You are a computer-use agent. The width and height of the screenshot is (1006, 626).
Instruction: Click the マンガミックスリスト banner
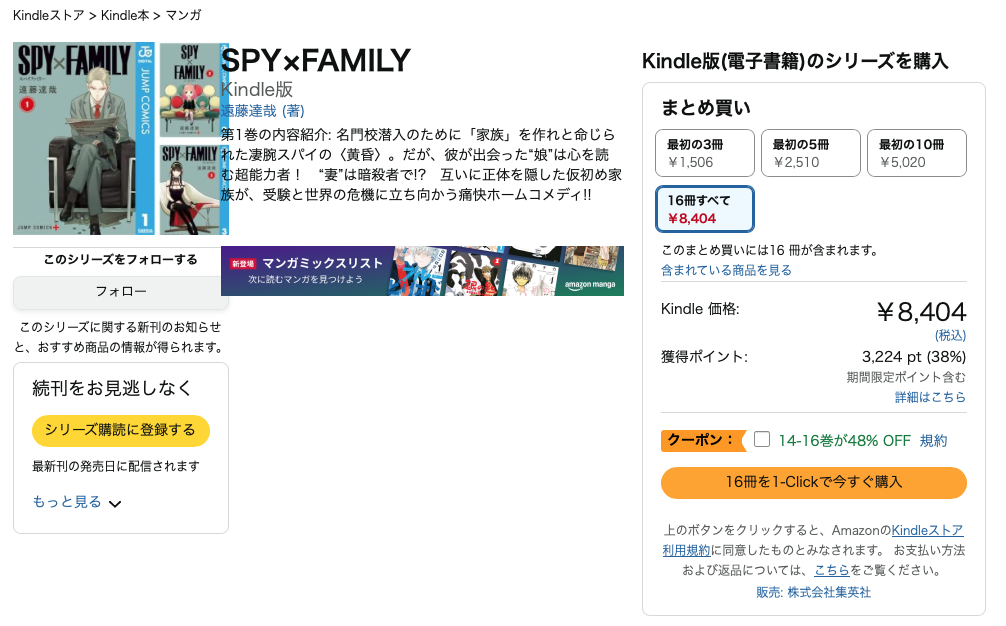tap(422, 271)
